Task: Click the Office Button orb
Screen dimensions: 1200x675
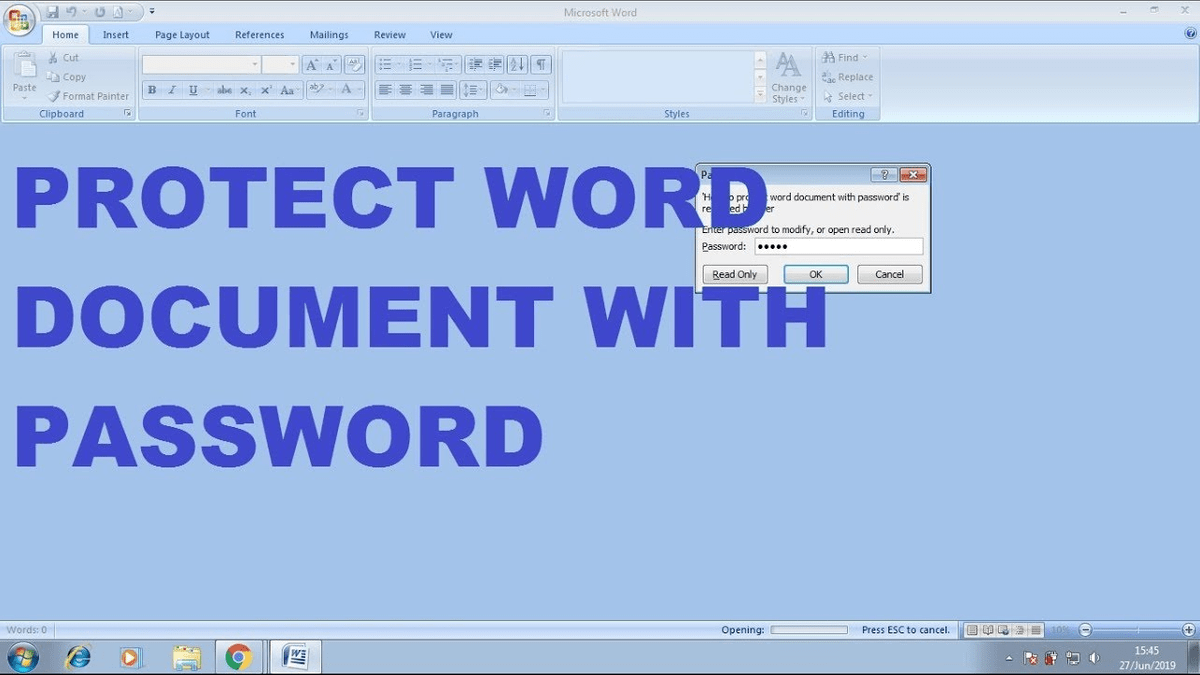Action: tap(19, 21)
